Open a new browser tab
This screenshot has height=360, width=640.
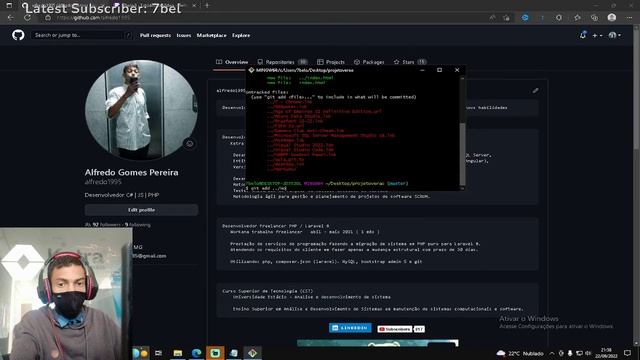pyautogui.click(x=207, y=5)
